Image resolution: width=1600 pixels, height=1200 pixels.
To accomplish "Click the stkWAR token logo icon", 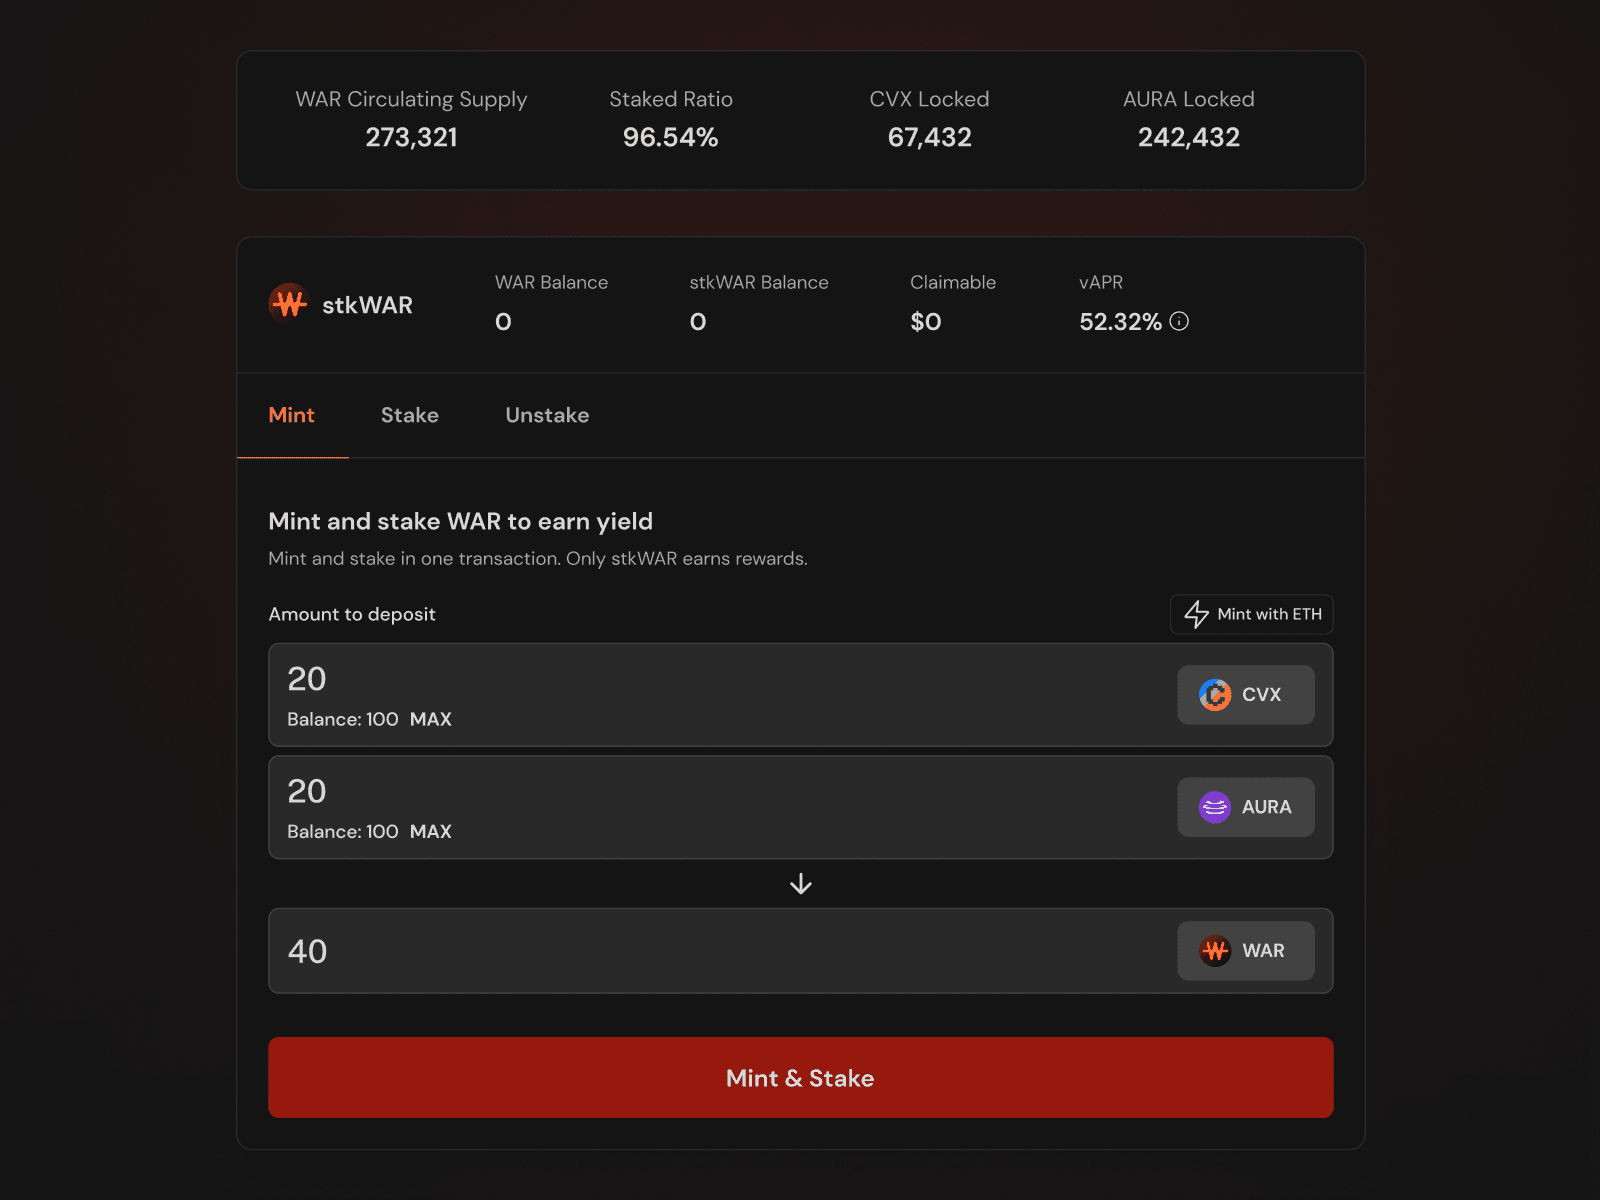I will (x=289, y=303).
